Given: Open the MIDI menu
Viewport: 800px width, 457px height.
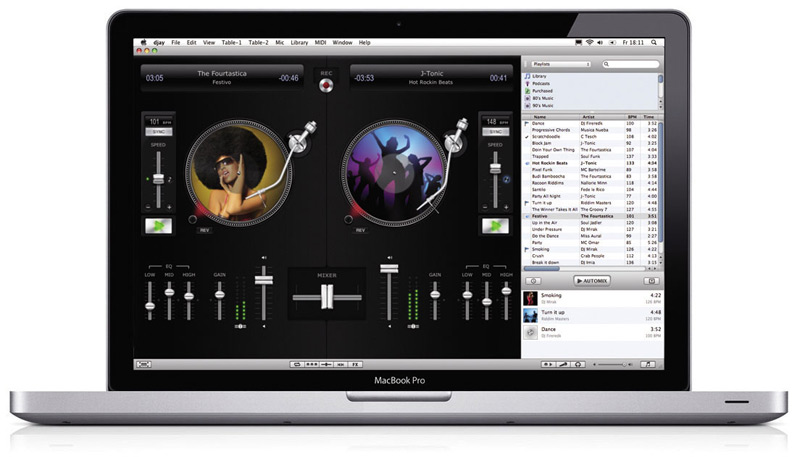Looking at the screenshot, I should 320,43.
